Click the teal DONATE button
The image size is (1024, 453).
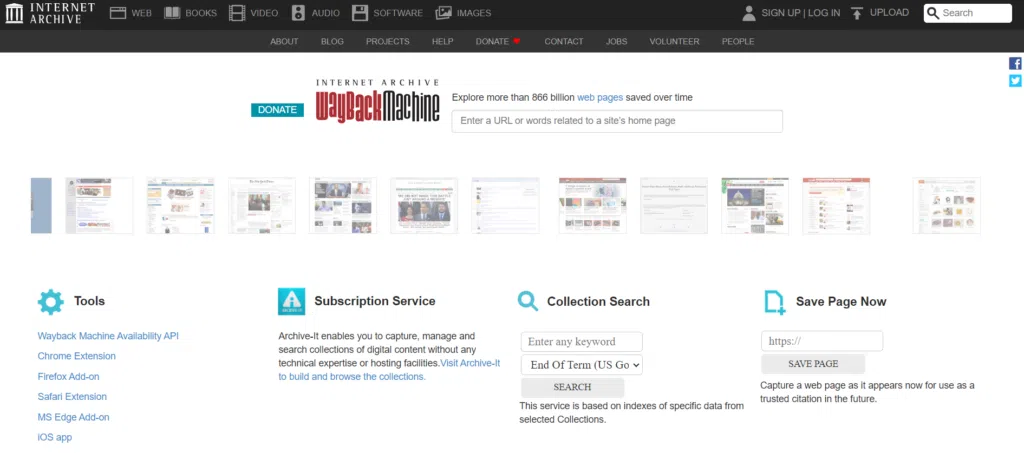(278, 110)
